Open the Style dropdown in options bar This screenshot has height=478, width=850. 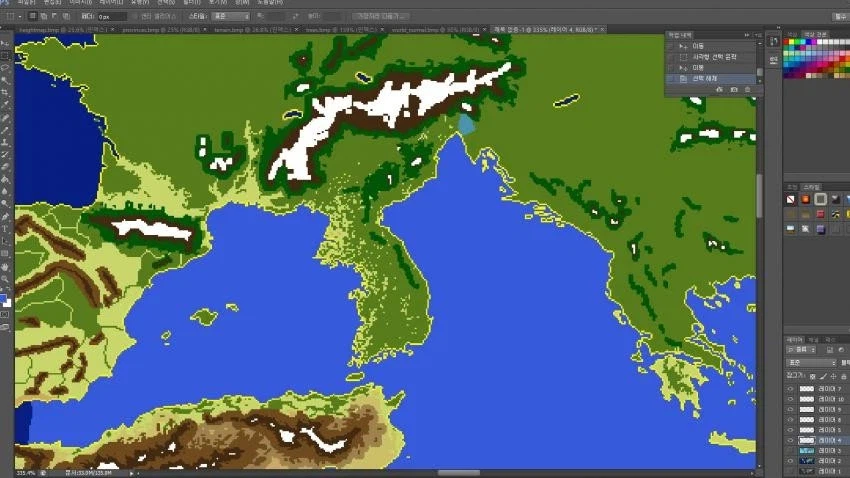(x=232, y=16)
